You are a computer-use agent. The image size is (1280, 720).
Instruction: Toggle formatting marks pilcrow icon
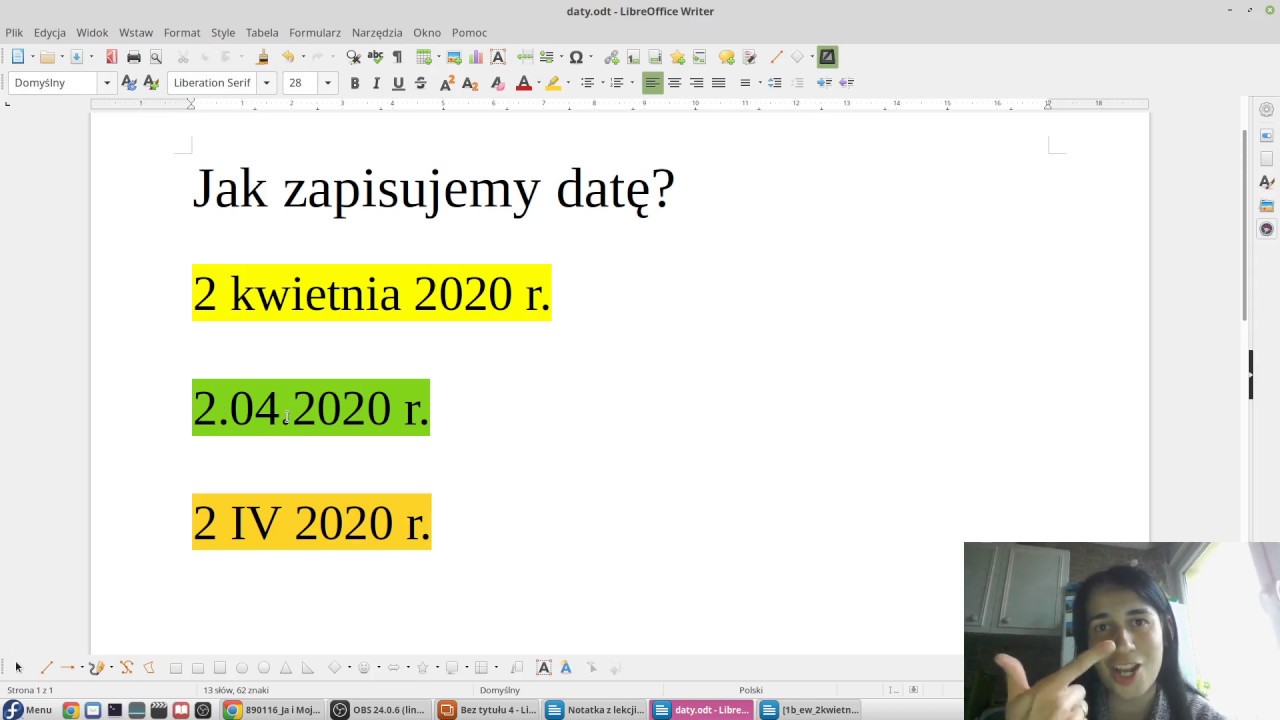pos(397,57)
